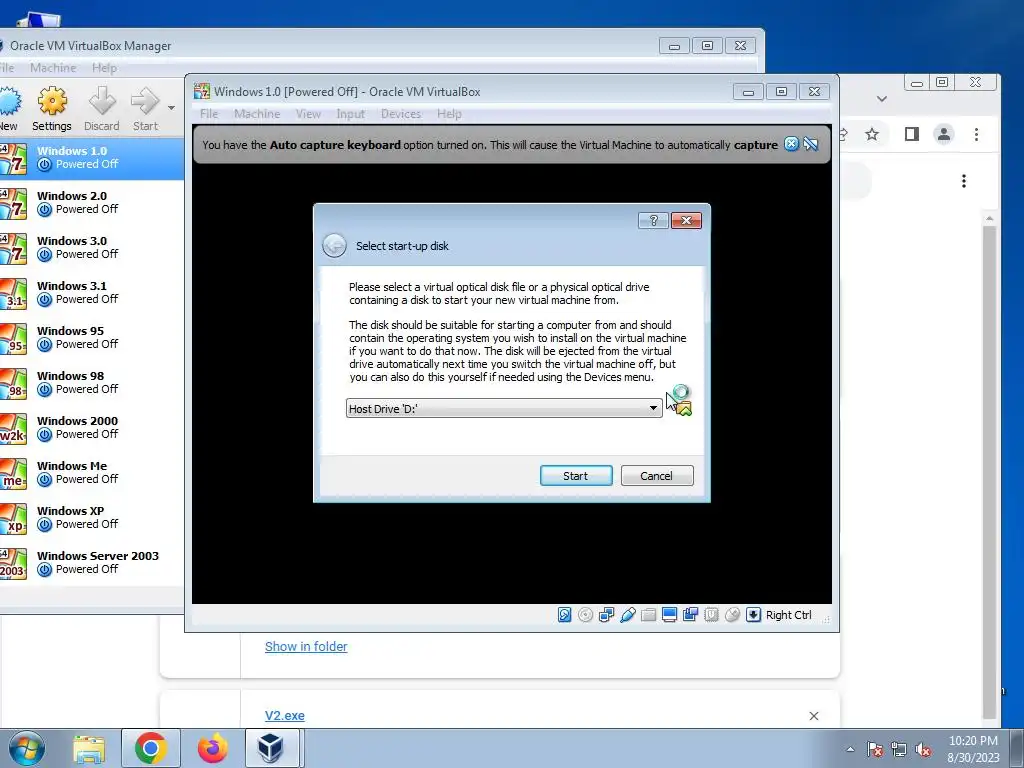Screen dimensions: 1024x768
Task: Click the Show in folder link in Chrome
Action: (306, 647)
